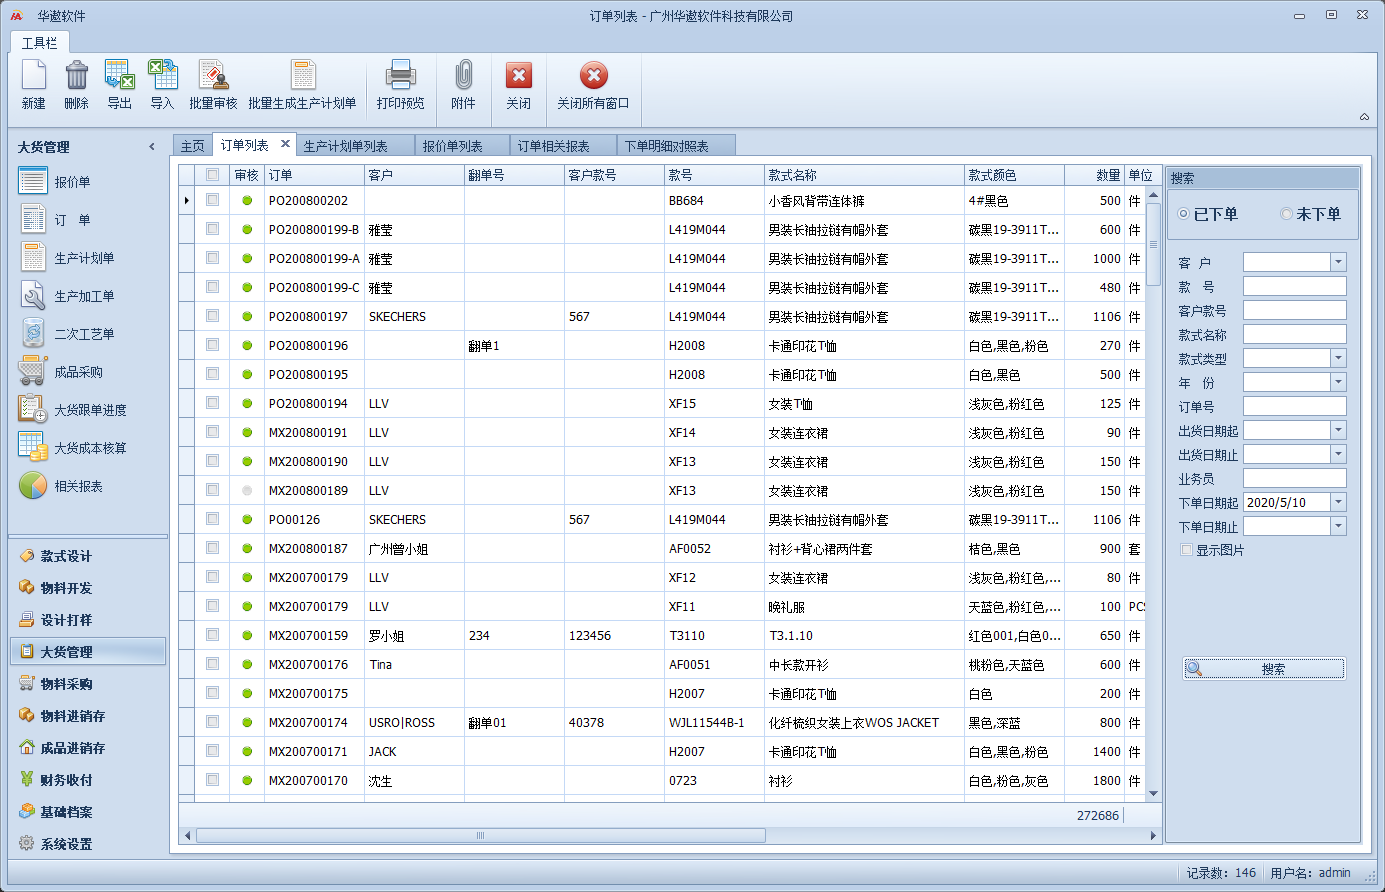
Task: Click the horizontal scrollbar under the table
Action: (480, 835)
